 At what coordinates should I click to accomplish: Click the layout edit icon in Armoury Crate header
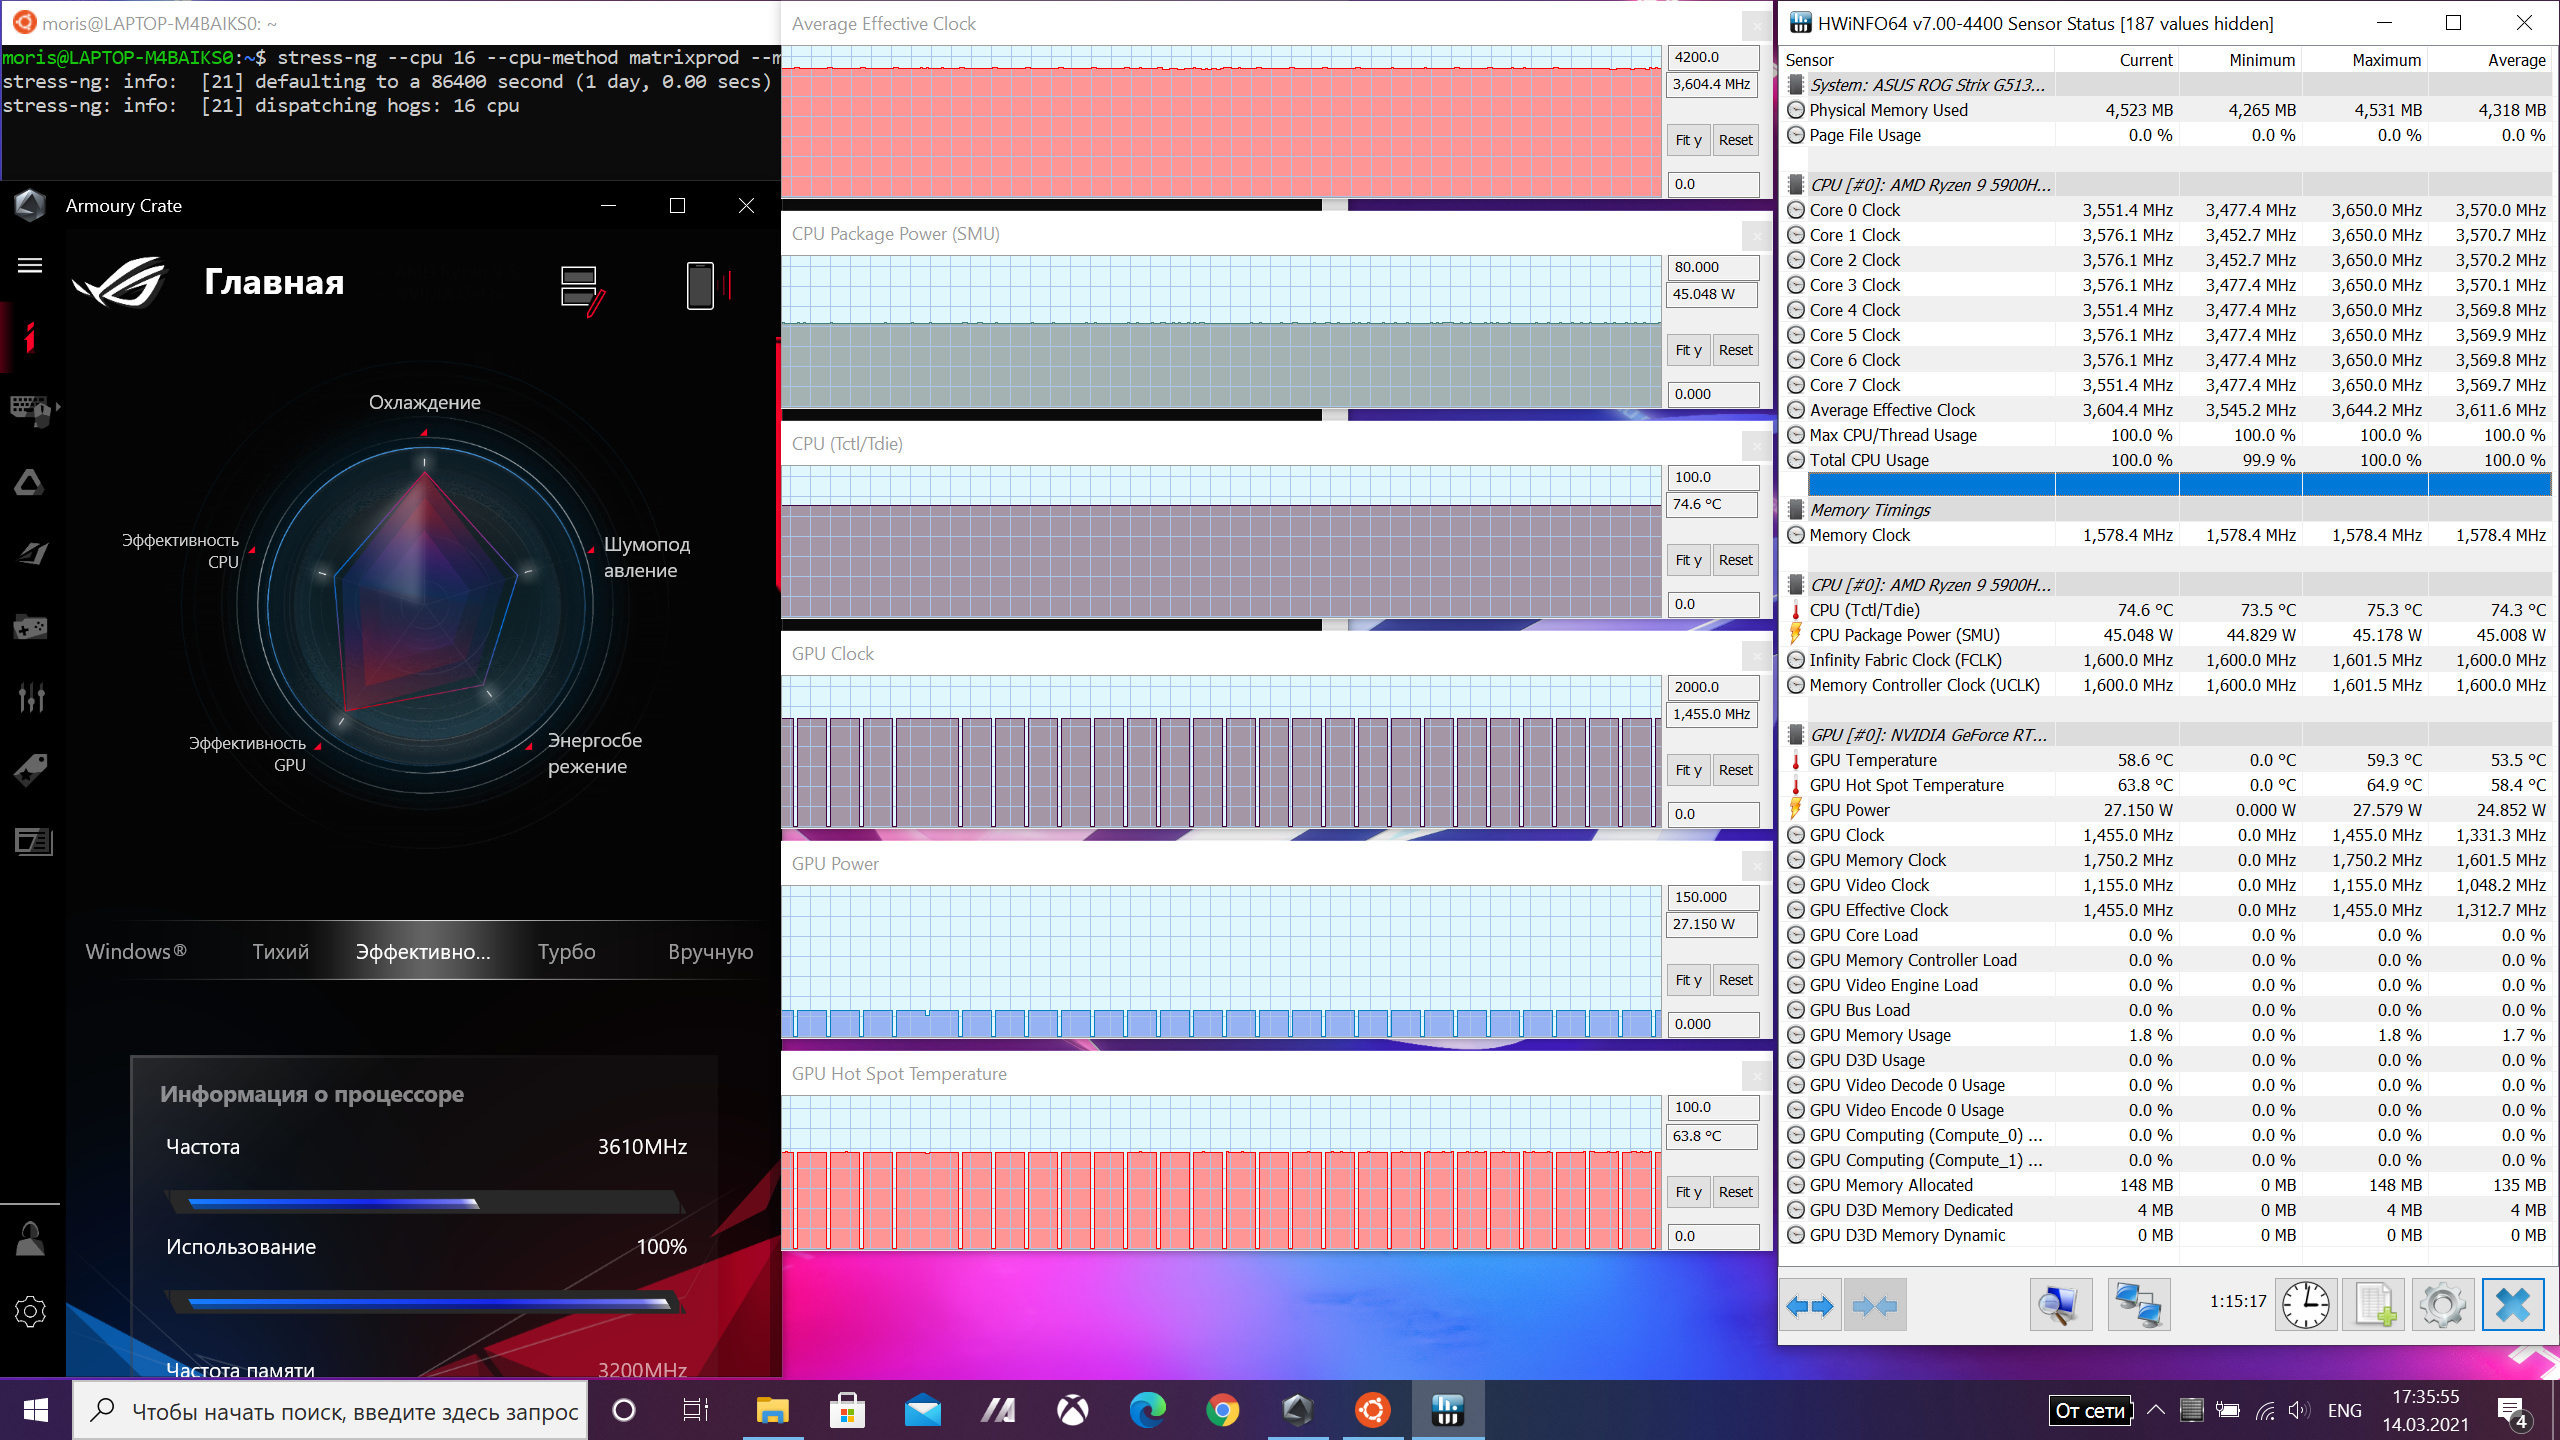[x=583, y=289]
